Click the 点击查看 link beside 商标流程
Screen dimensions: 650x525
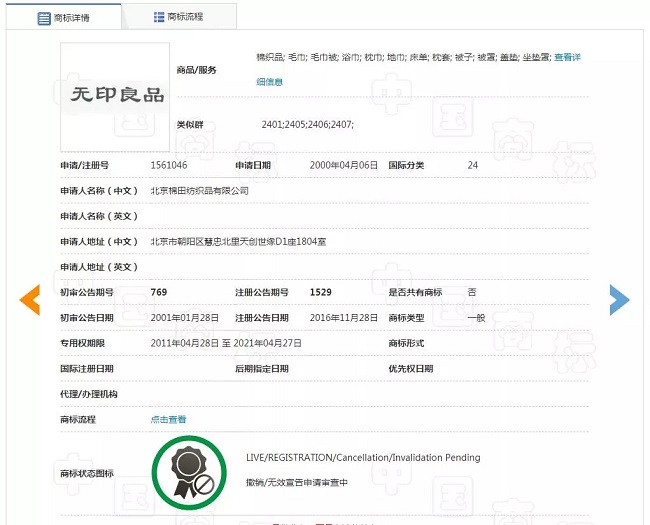click(168, 419)
